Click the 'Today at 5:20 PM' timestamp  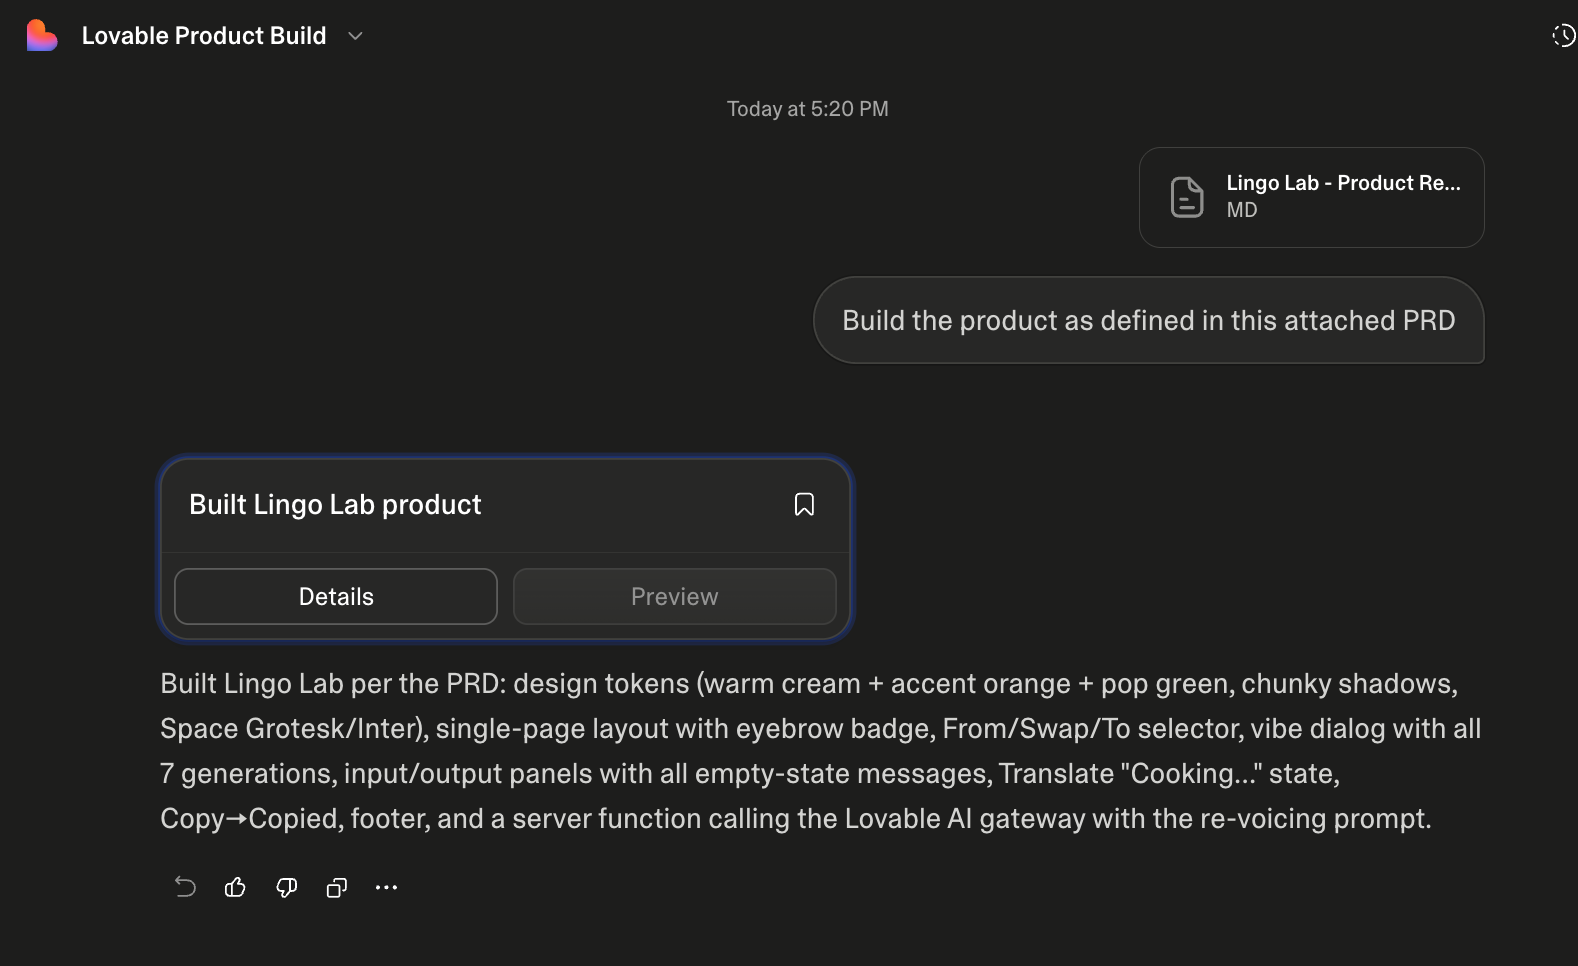pos(807,109)
